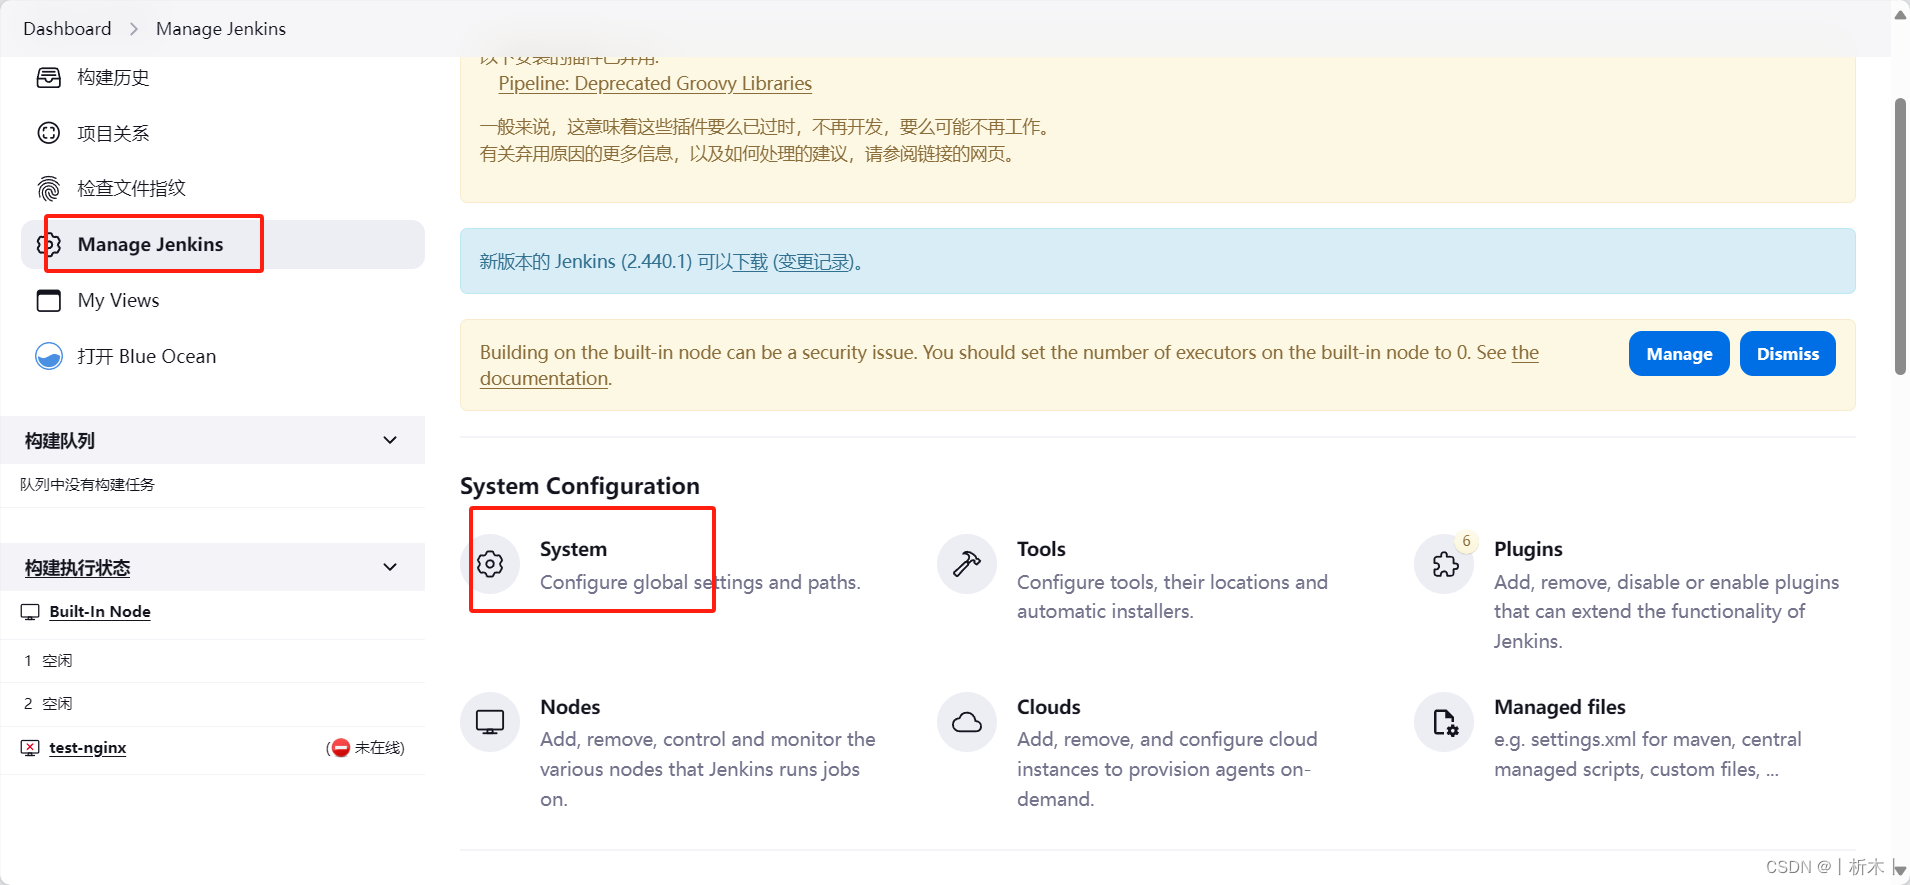This screenshot has height=885, width=1910.
Task: Click the blue Manage button
Action: click(x=1679, y=354)
